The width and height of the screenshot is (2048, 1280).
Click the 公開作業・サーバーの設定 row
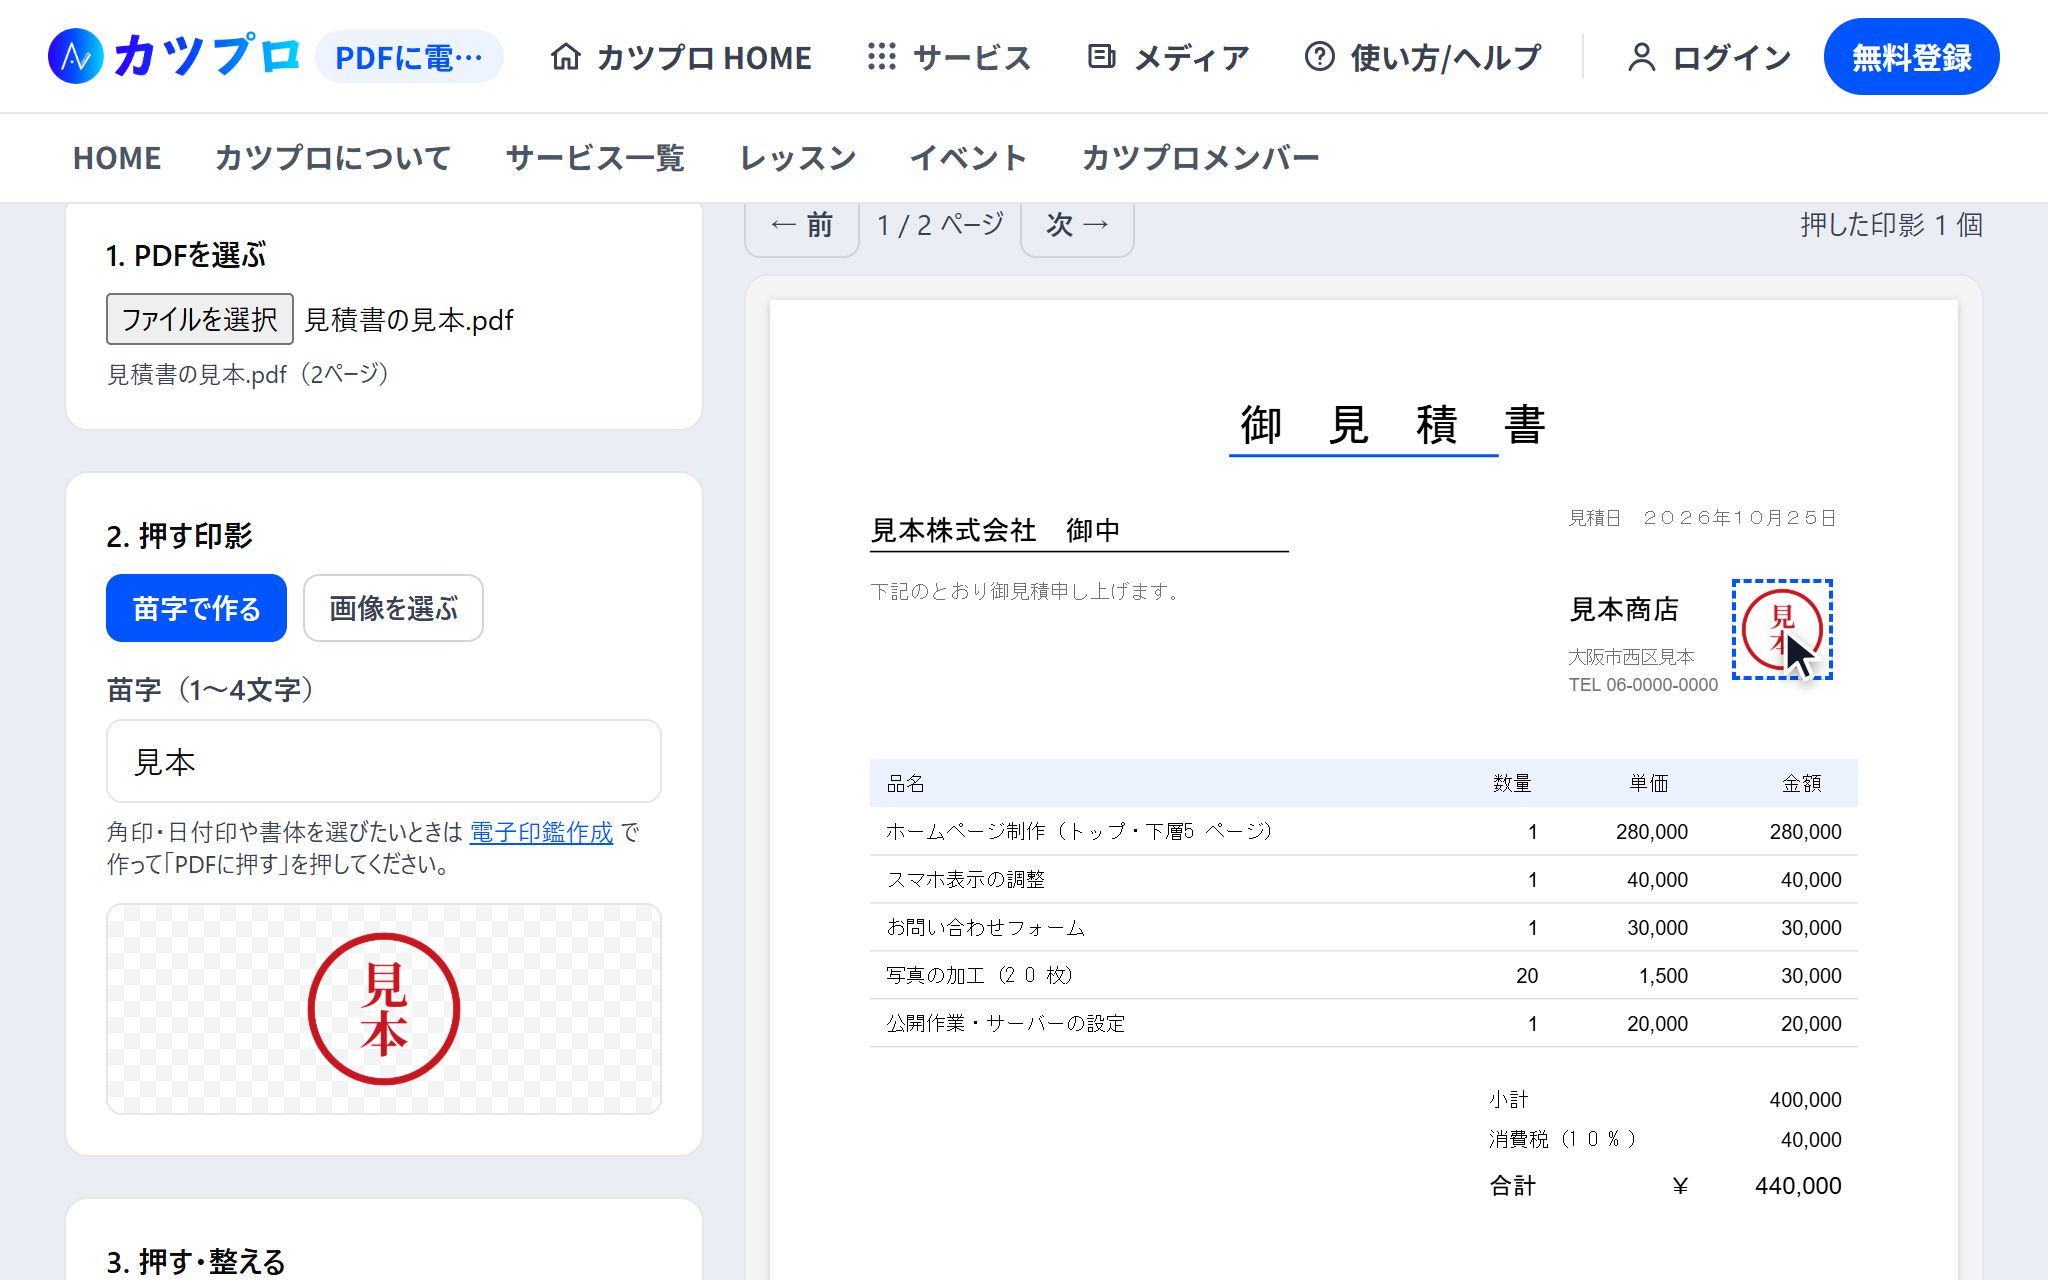click(1364, 1024)
